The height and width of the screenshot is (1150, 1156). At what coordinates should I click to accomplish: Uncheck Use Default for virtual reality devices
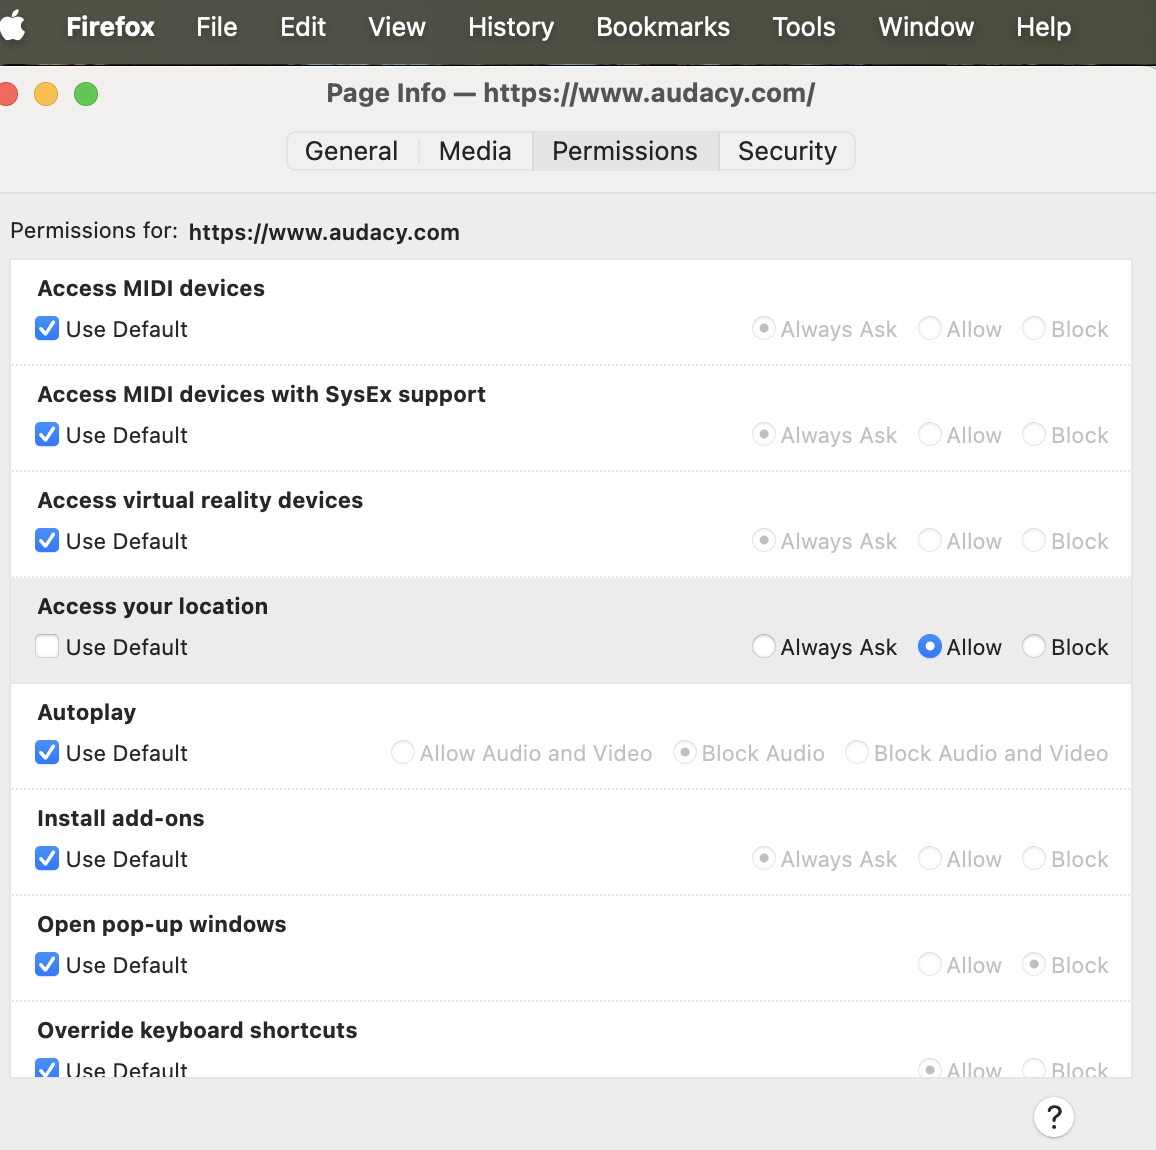pyautogui.click(x=47, y=541)
